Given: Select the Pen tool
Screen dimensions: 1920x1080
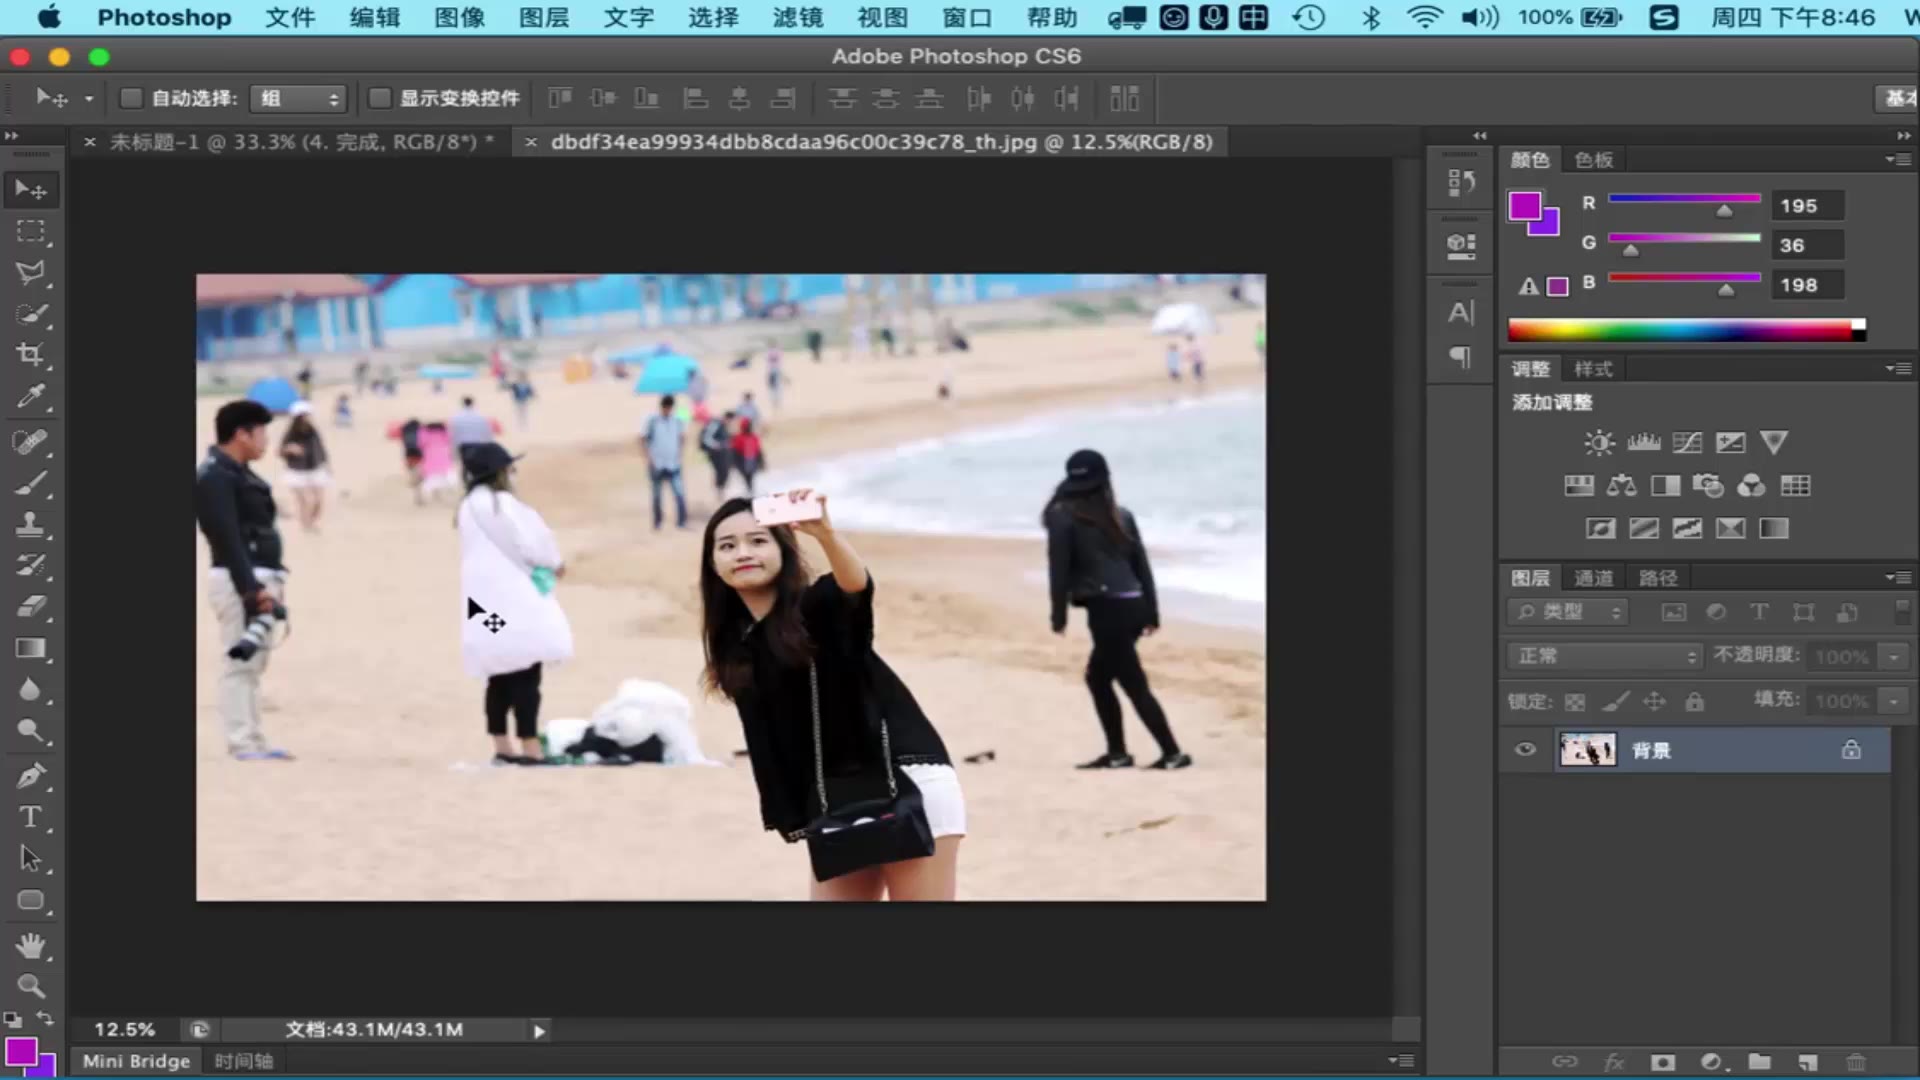Looking at the screenshot, I should pyautogui.click(x=30, y=775).
